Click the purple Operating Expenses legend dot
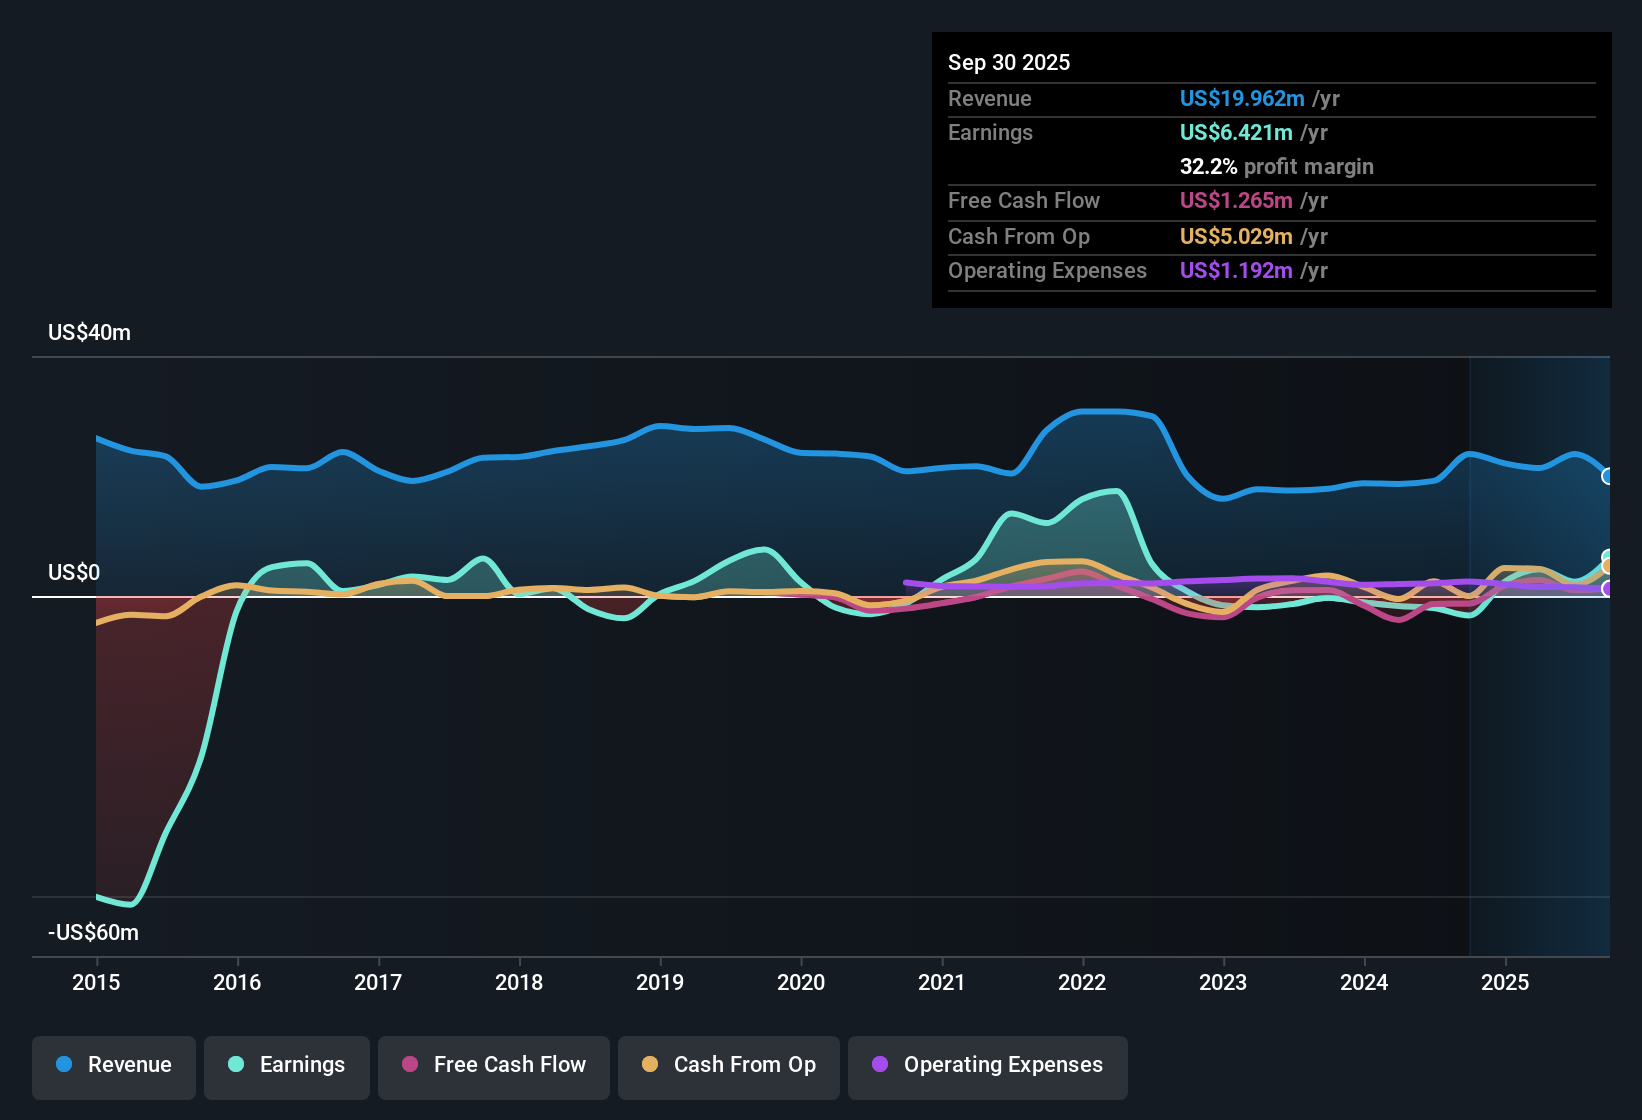 (x=878, y=1065)
